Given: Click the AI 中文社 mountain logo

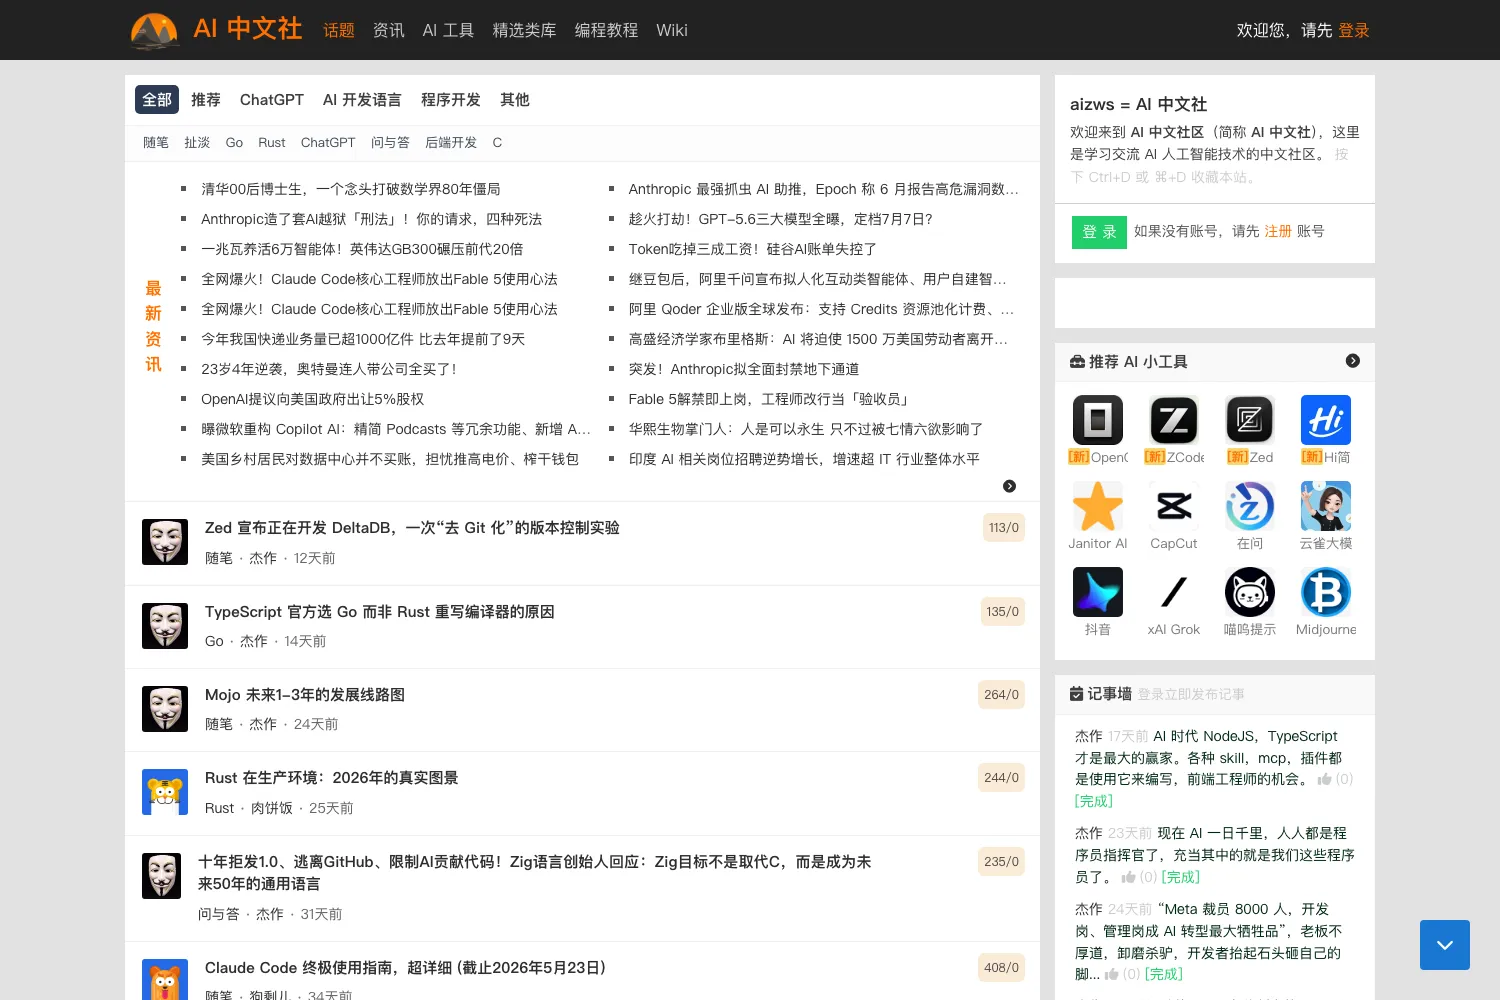Looking at the screenshot, I should click(x=154, y=31).
